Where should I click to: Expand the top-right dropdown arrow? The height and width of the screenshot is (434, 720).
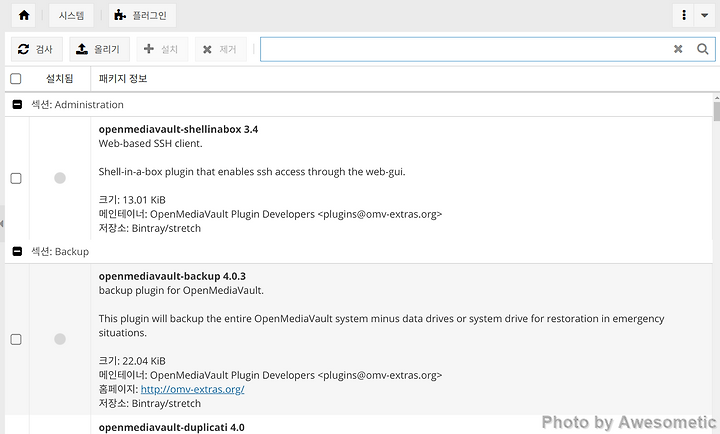click(x=704, y=15)
